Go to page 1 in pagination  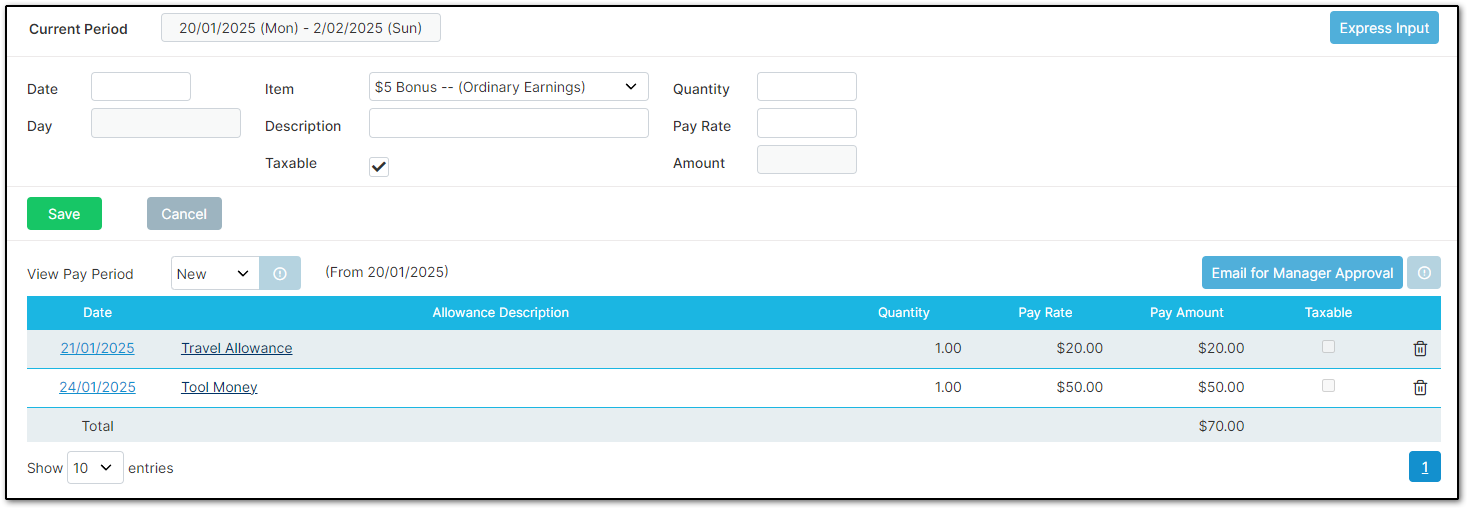1425,467
